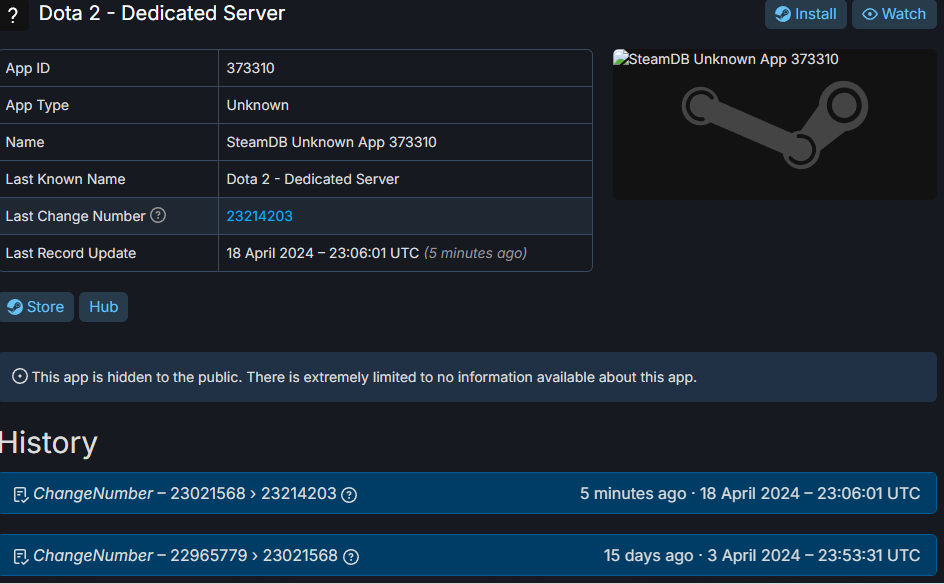Click page title Dota 2 - Dedicated Server
The image size is (944, 584).
162,13
